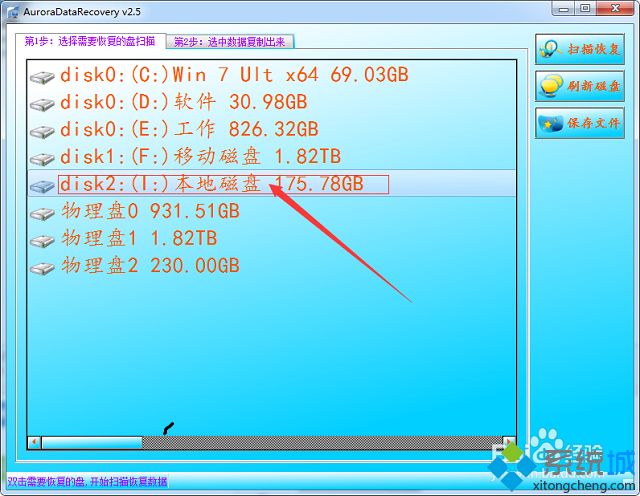Click the 刷新磁盘 button
The height and width of the screenshot is (496, 640).
tap(580, 86)
